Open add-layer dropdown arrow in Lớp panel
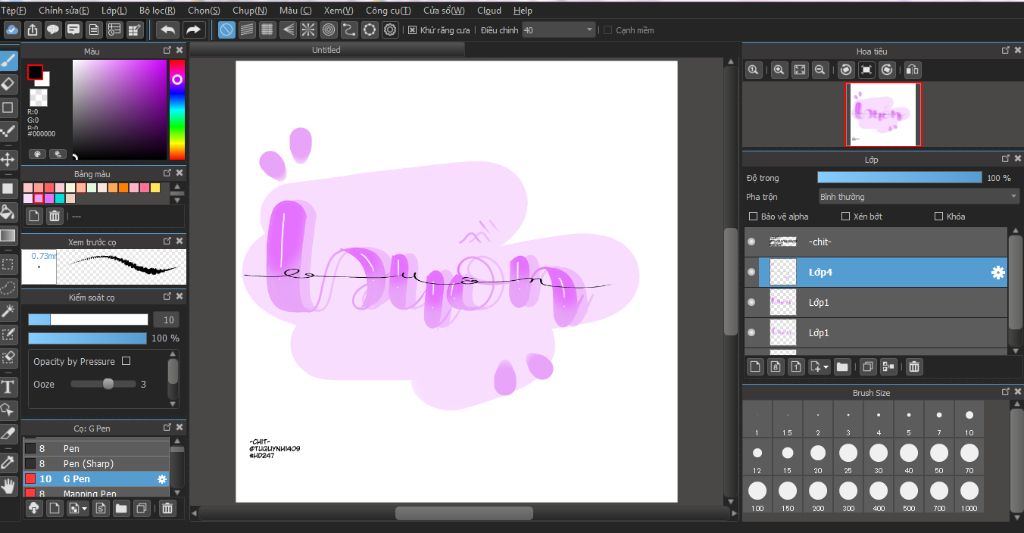This screenshot has height=533, width=1024. click(x=826, y=367)
